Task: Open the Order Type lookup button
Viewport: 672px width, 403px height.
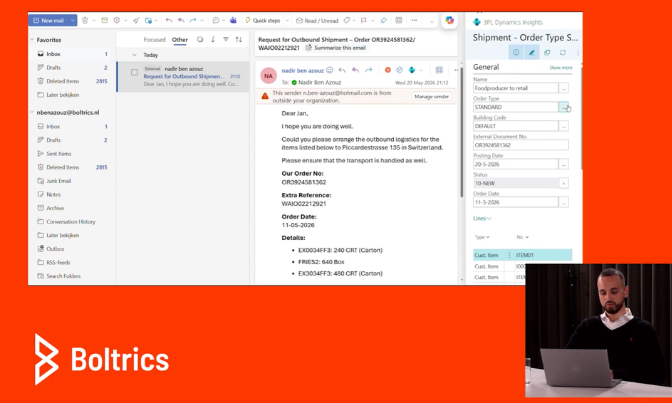Action: click(564, 107)
